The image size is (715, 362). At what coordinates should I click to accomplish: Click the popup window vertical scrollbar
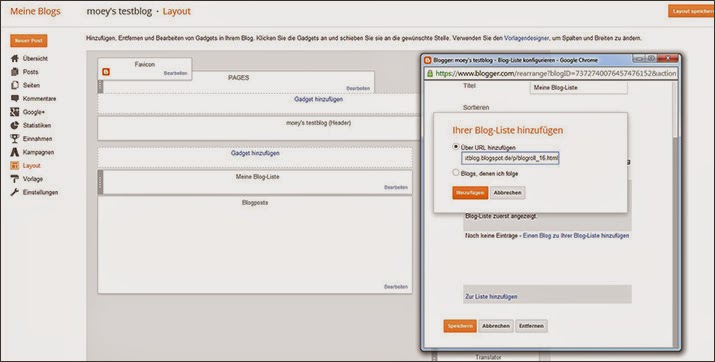pyautogui.click(x=675, y=213)
